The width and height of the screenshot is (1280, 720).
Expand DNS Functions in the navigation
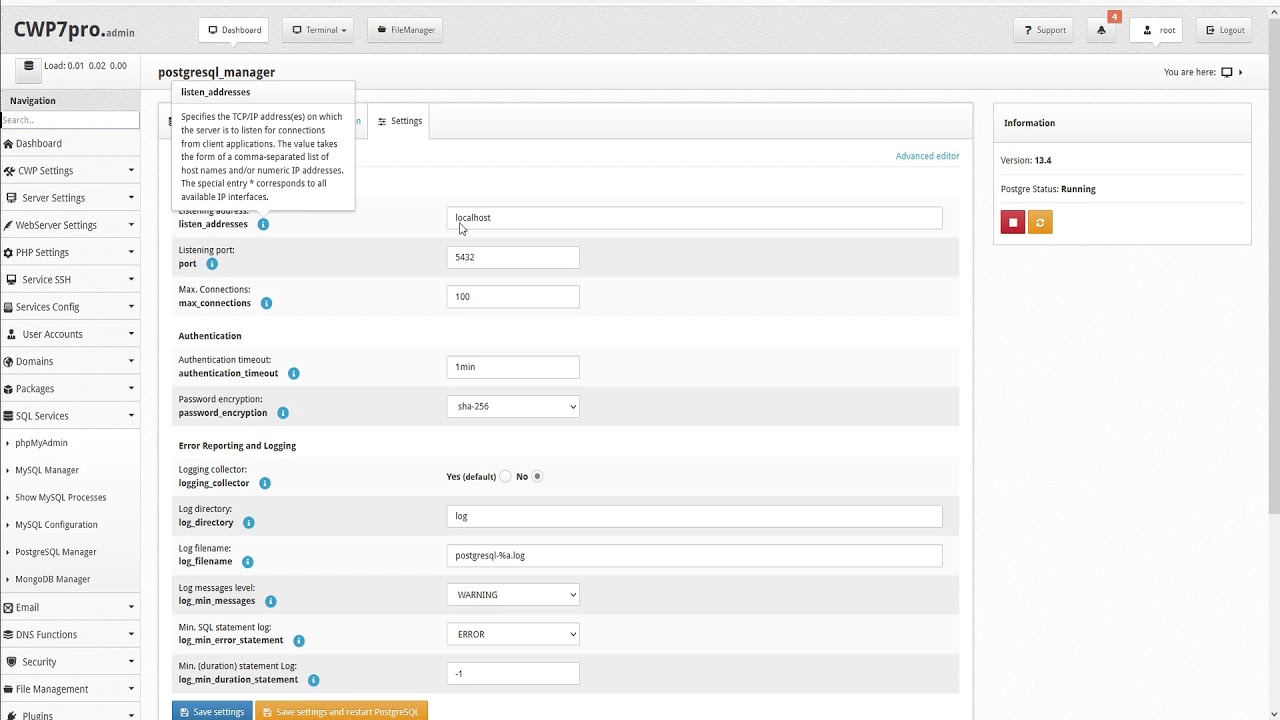click(70, 634)
